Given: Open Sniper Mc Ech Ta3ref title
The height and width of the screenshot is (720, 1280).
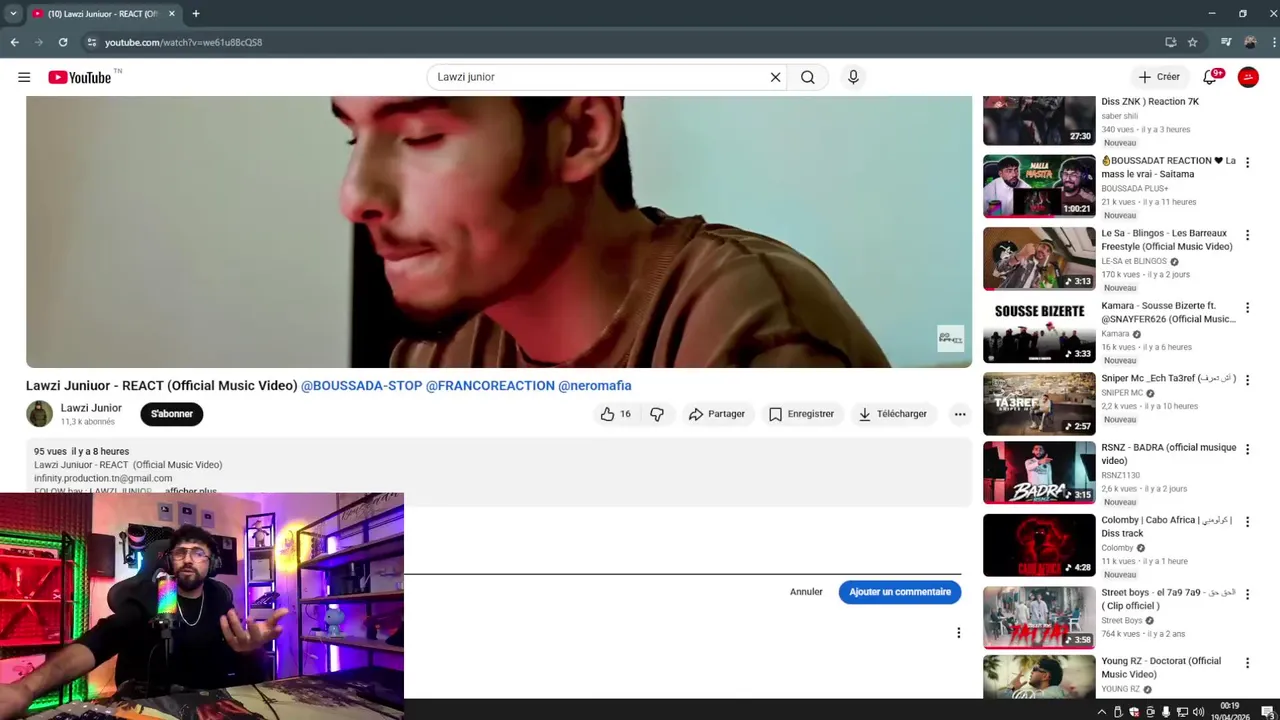Looking at the screenshot, I should (1168, 379).
